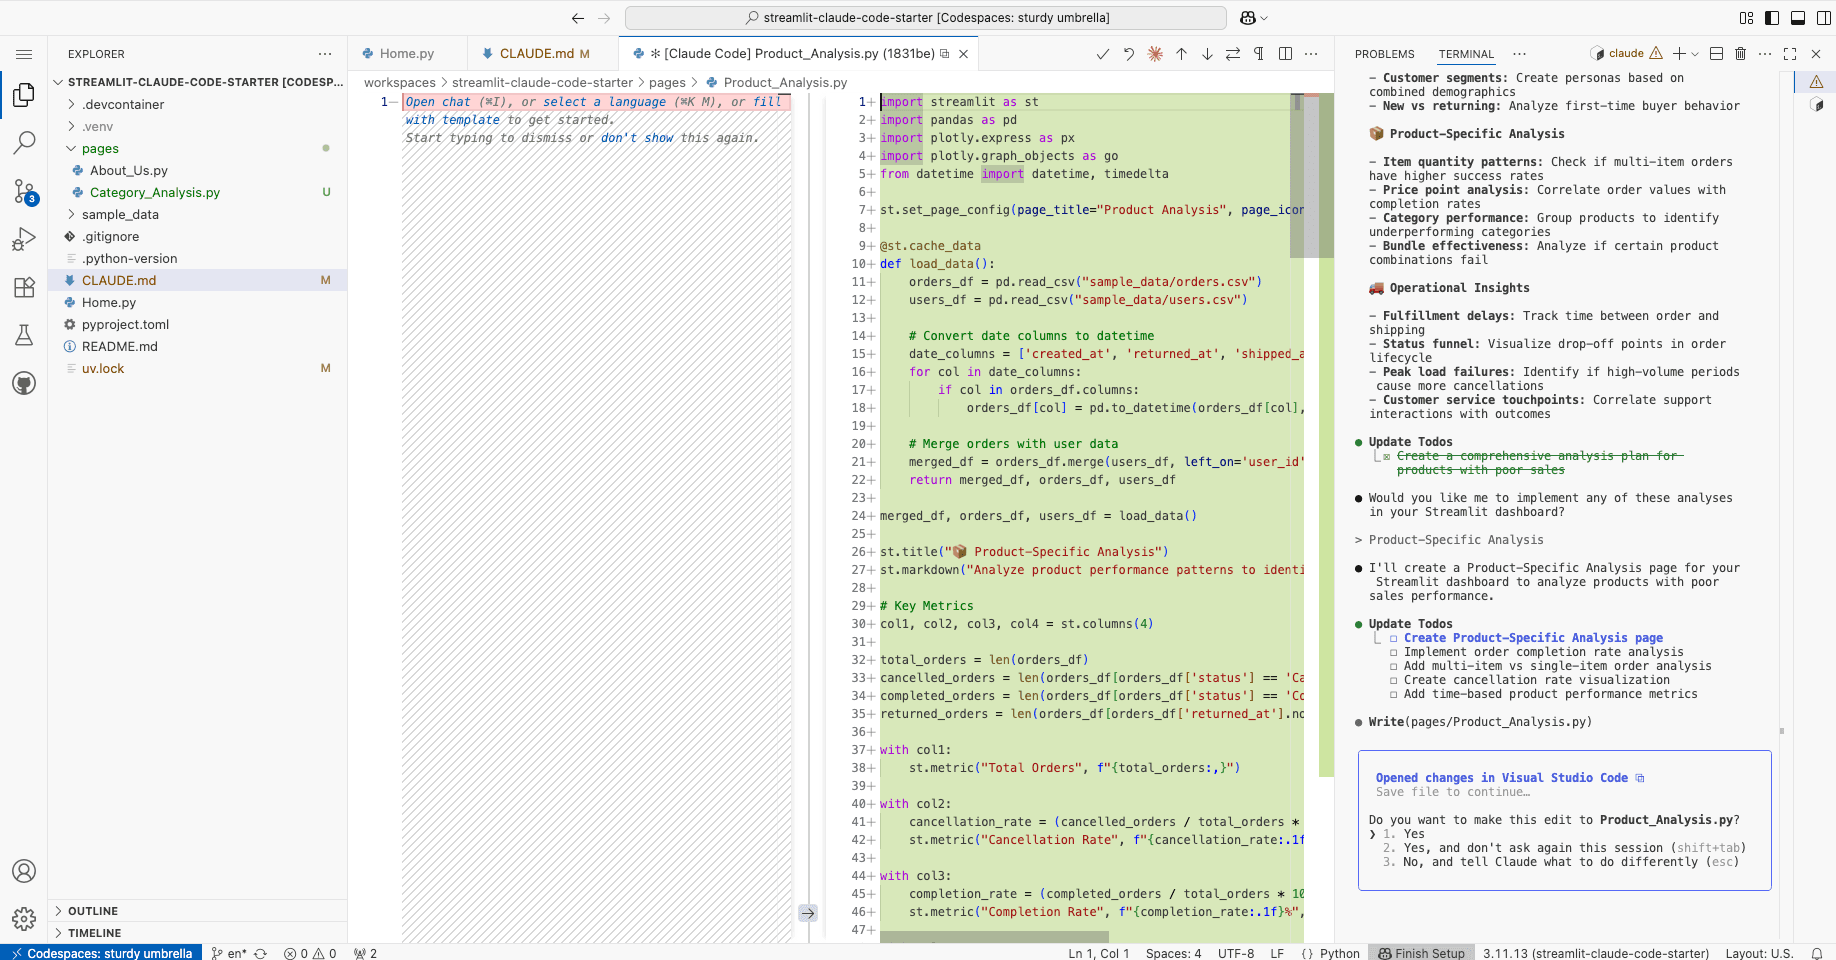
Task: Kill the terminal with trash icon
Action: click(x=1740, y=54)
